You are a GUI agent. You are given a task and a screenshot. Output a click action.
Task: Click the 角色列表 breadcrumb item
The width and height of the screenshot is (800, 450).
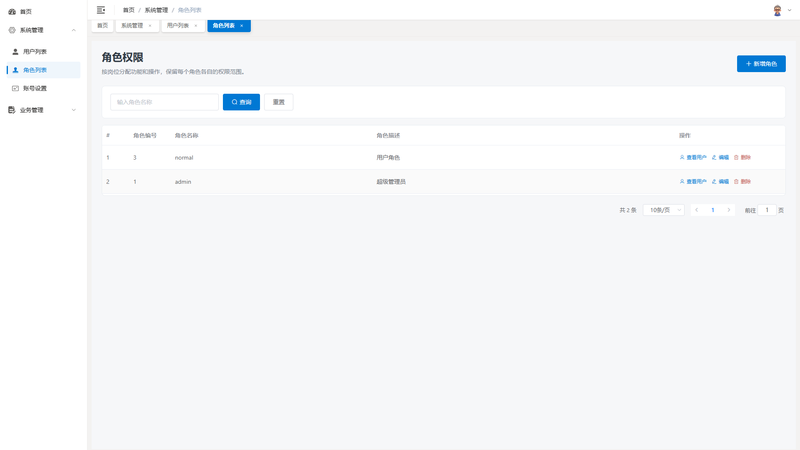pyautogui.click(x=189, y=10)
